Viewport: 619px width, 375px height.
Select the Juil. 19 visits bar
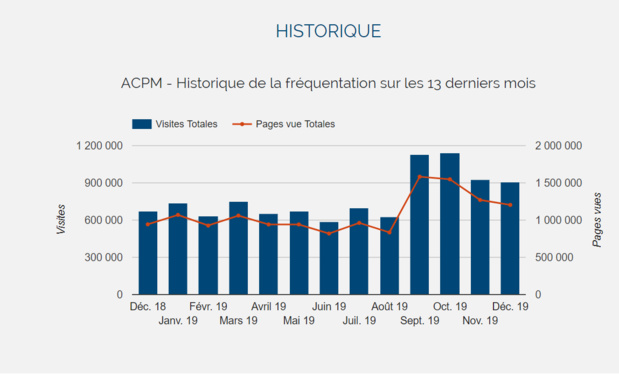(x=359, y=251)
